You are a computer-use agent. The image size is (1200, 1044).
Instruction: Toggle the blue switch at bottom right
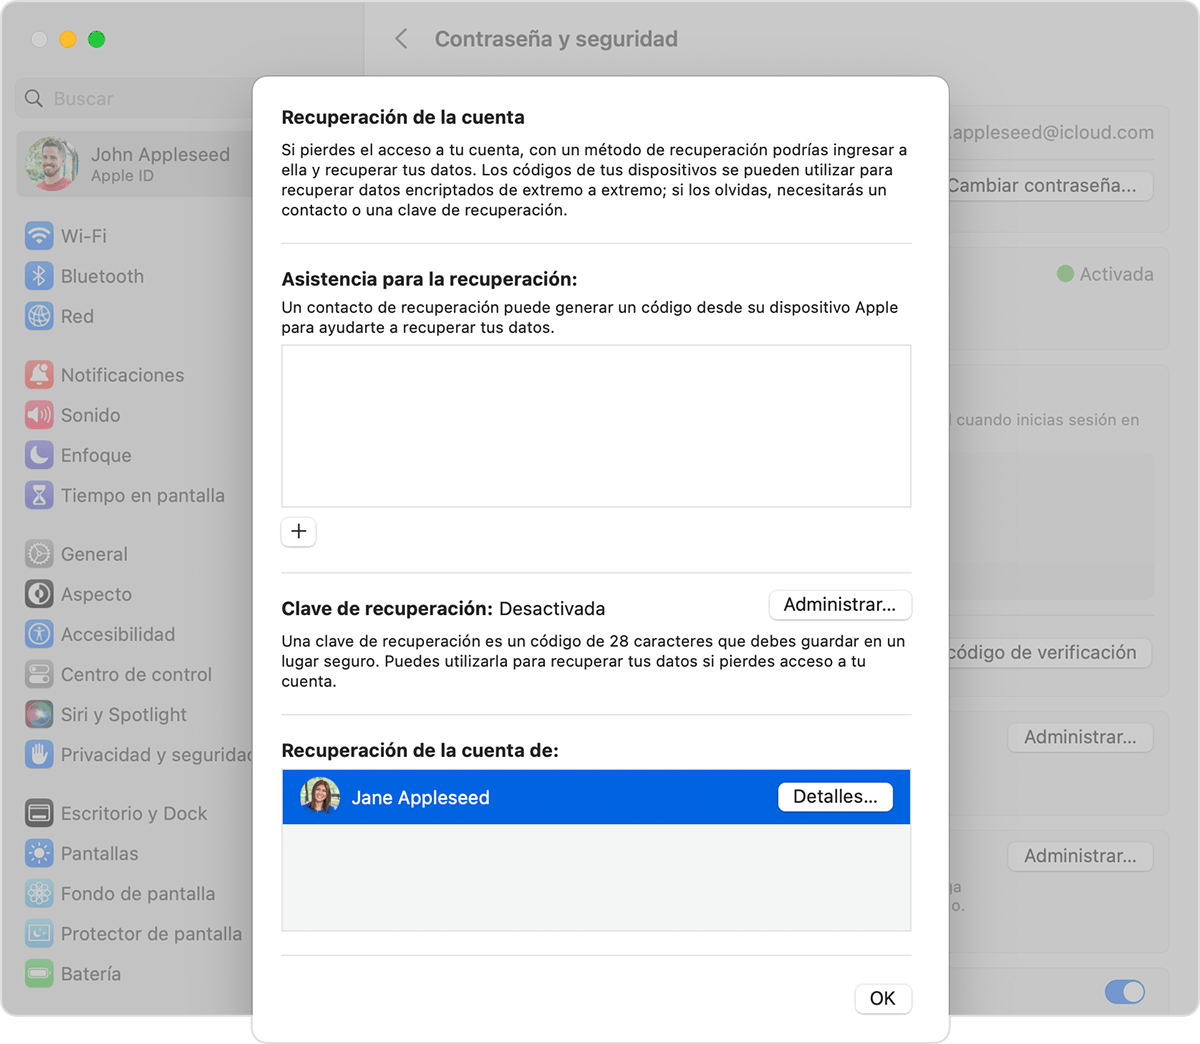tap(1124, 991)
